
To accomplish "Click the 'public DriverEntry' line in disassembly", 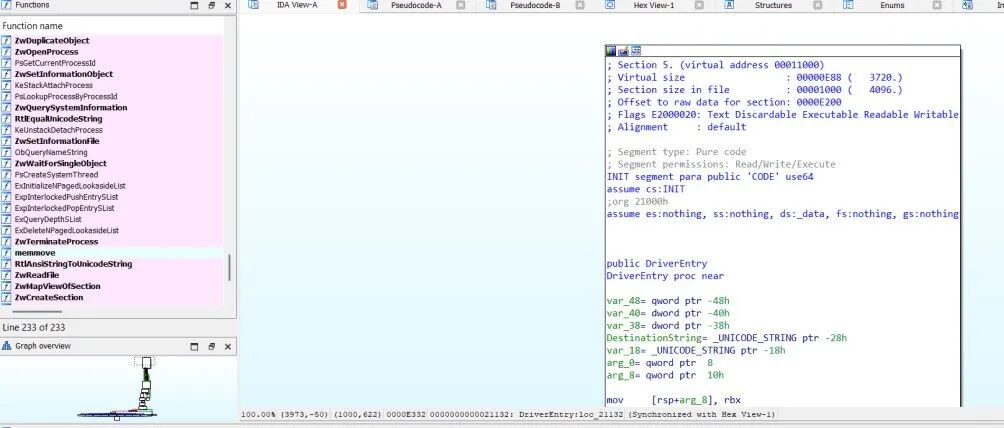I will click(657, 264).
